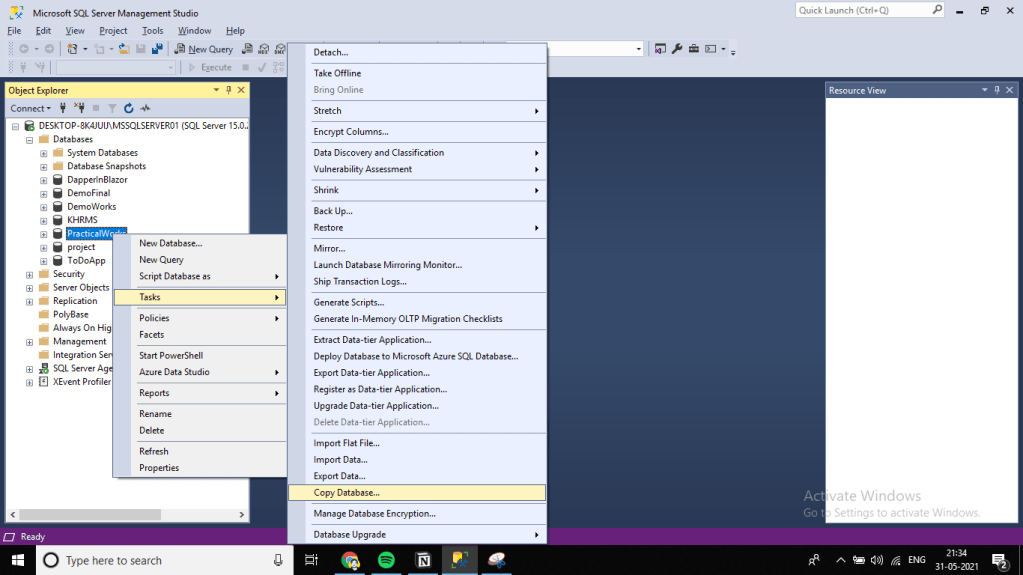Choose Back Up from the Tasks submenu
The height and width of the screenshot is (575, 1023).
click(333, 211)
